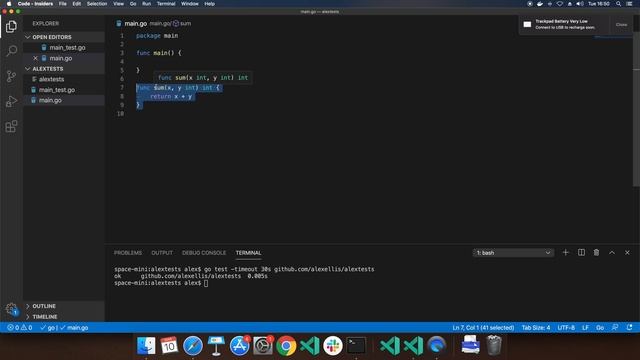Open Trash from the dock
Screen dimensions: 640x360
pyautogui.click(x=494, y=346)
